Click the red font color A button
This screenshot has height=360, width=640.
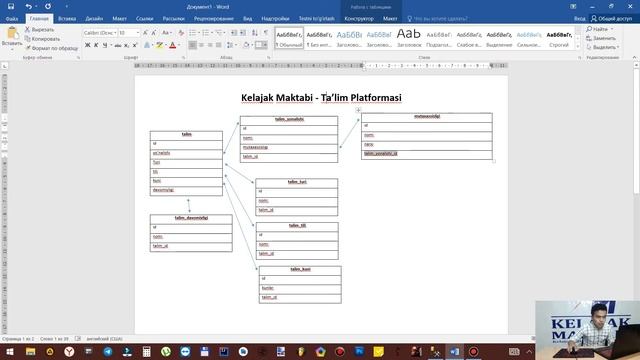coord(173,45)
